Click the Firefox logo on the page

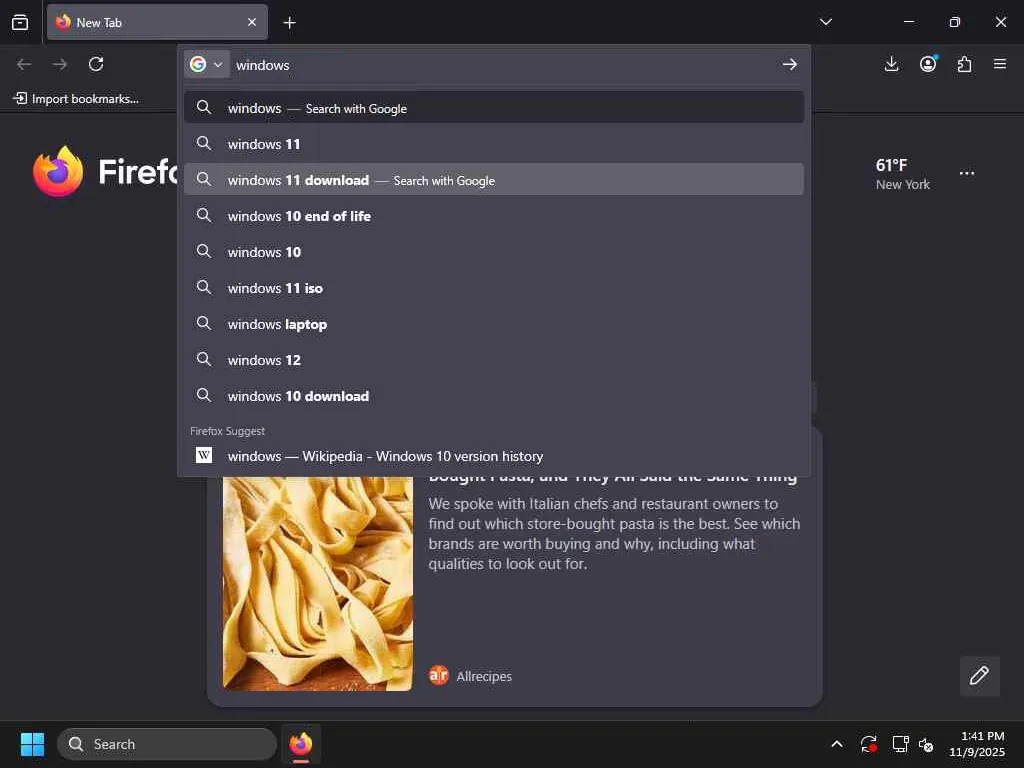[x=58, y=172]
